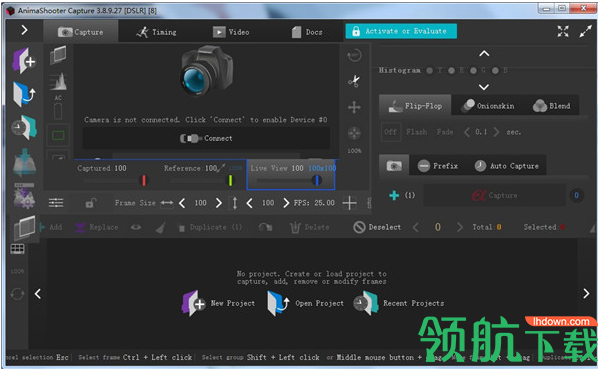The height and width of the screenshot is (369, 598).
Task: Decrease frame height with left arrow
Action: (249, 203)
